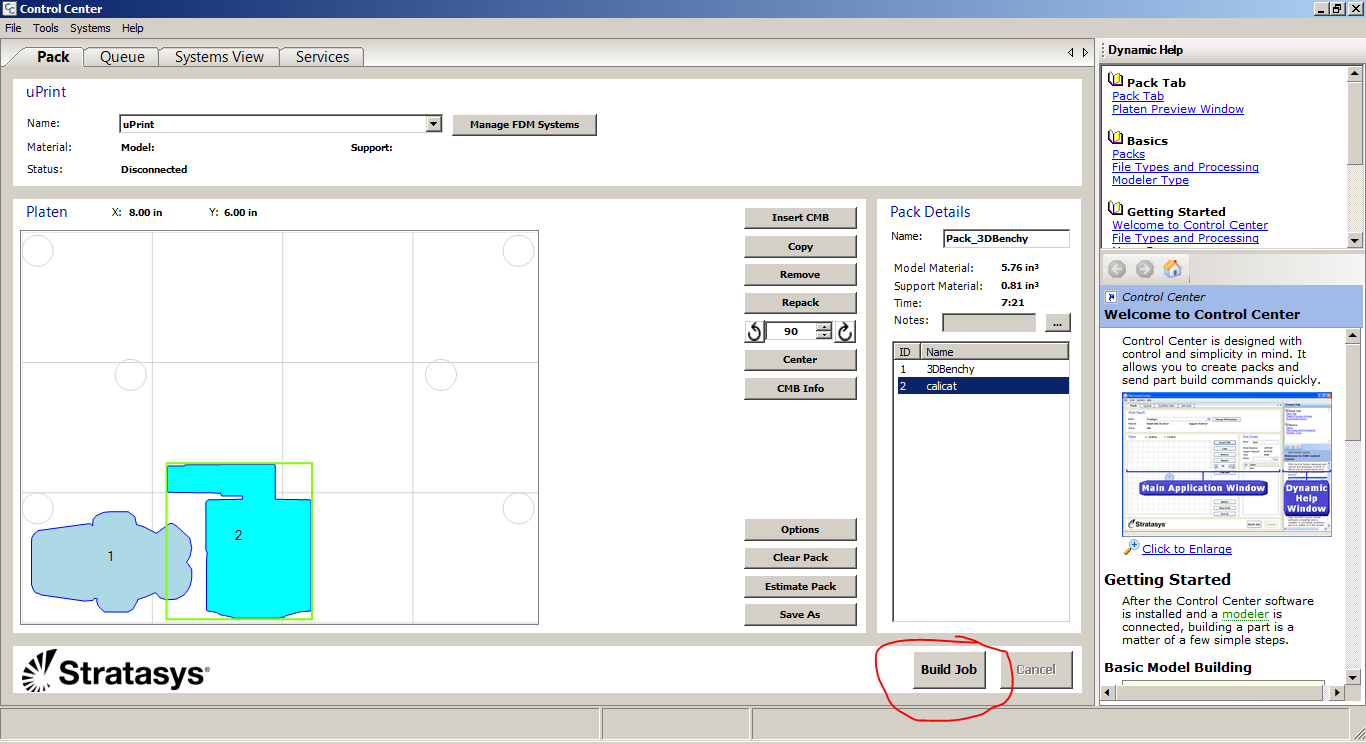
Task: Click the Build Job button
Action: 949,669
